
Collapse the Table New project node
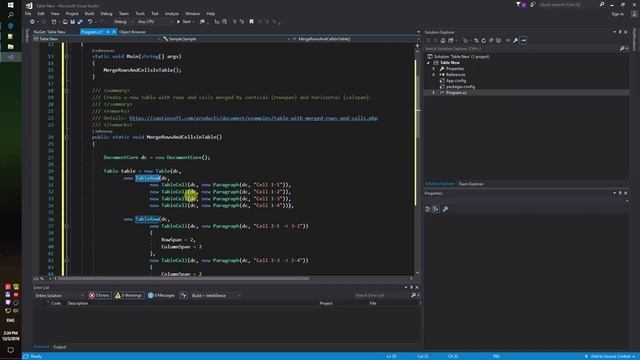pos(429,63)
